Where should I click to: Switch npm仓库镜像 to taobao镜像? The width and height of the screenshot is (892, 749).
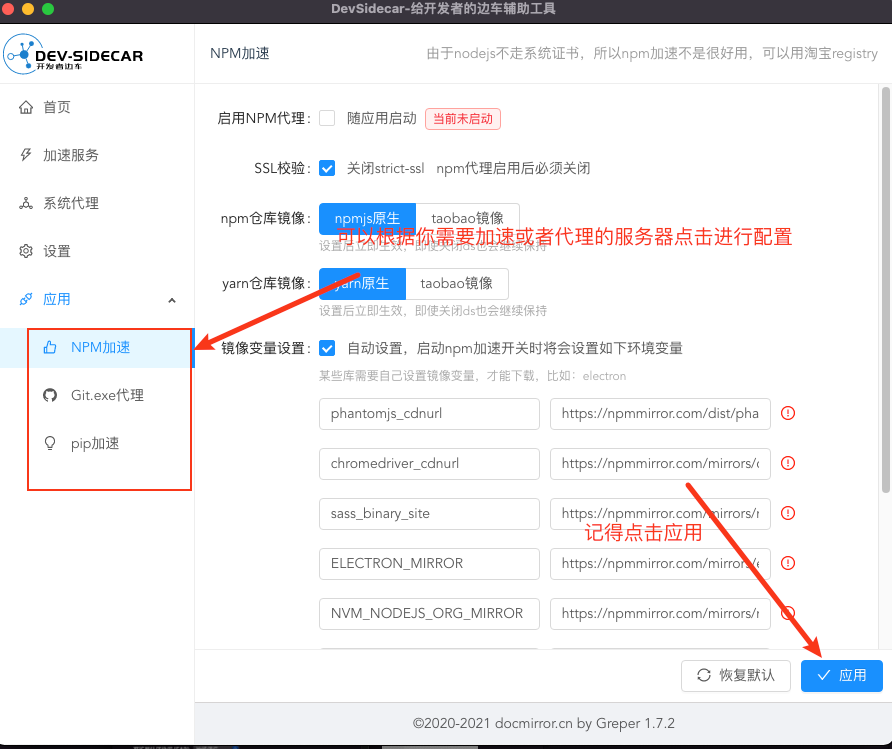coord(468,218)
